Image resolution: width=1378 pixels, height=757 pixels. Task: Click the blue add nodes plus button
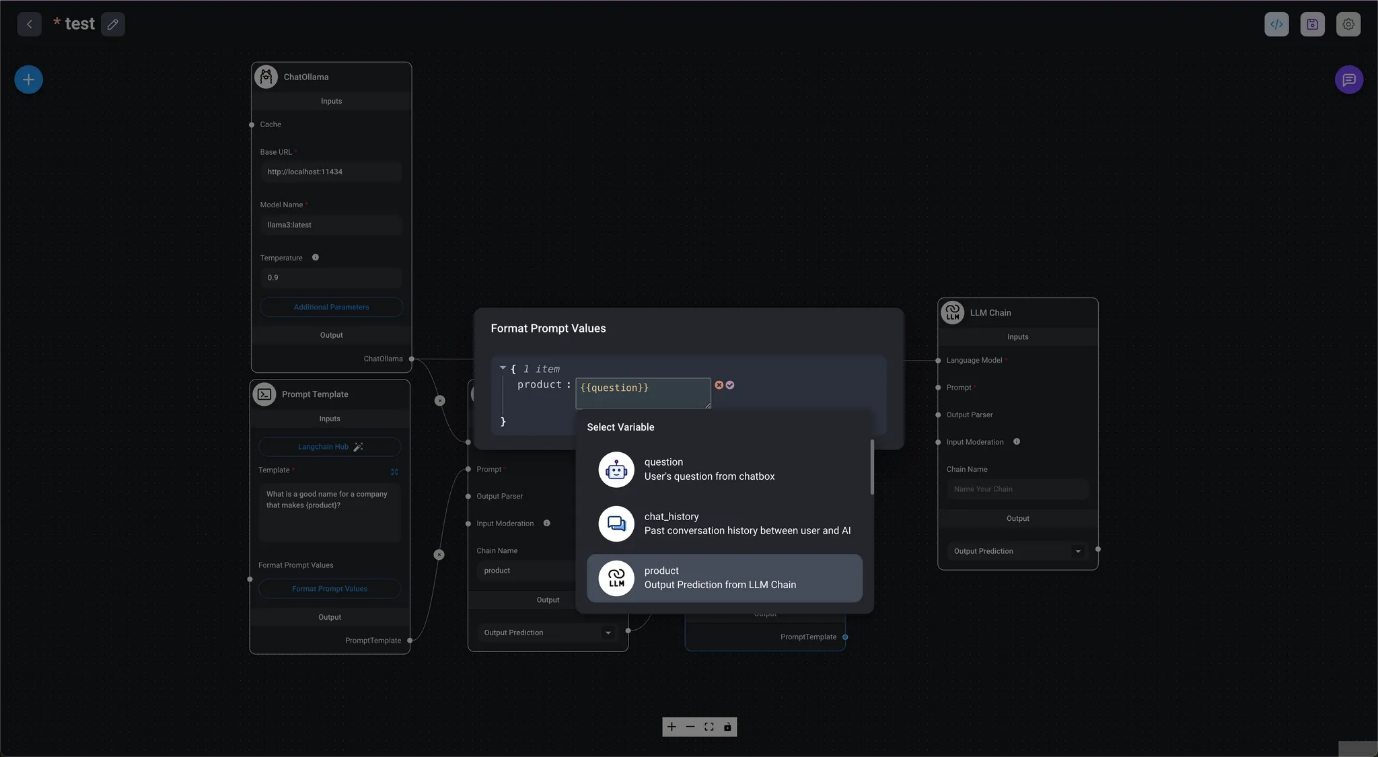click(x=29, y=80)
